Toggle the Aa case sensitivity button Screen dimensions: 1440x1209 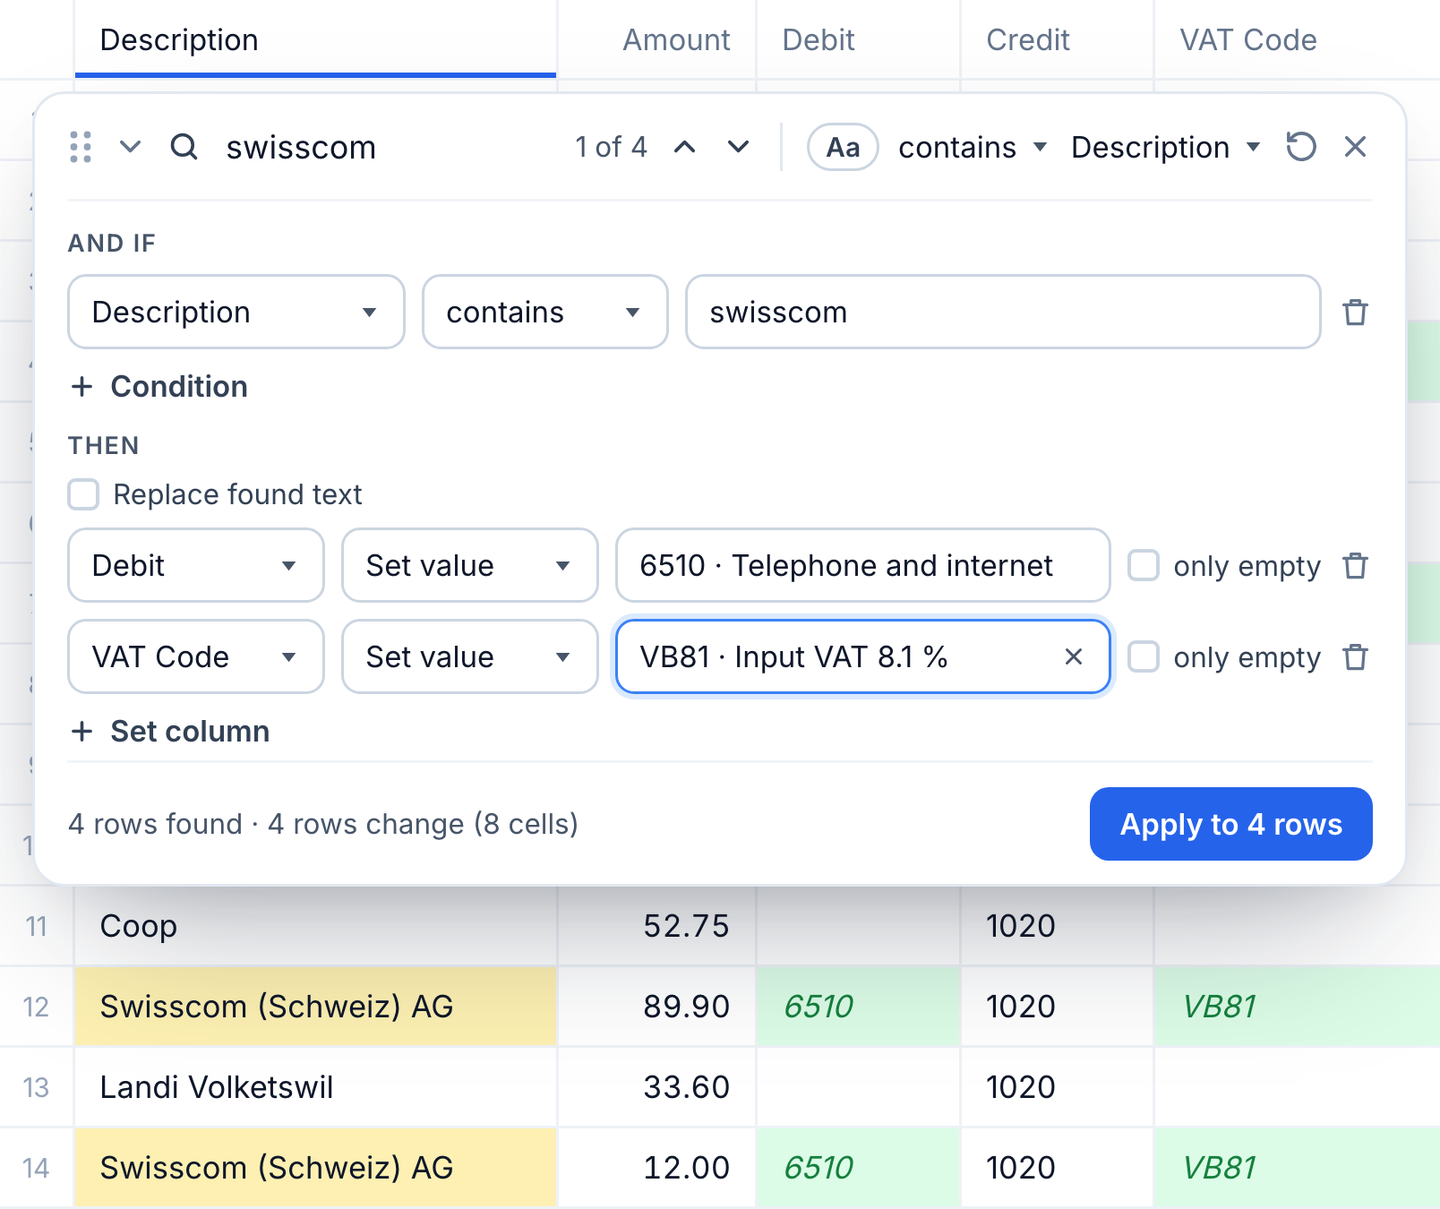coord(843,147)
